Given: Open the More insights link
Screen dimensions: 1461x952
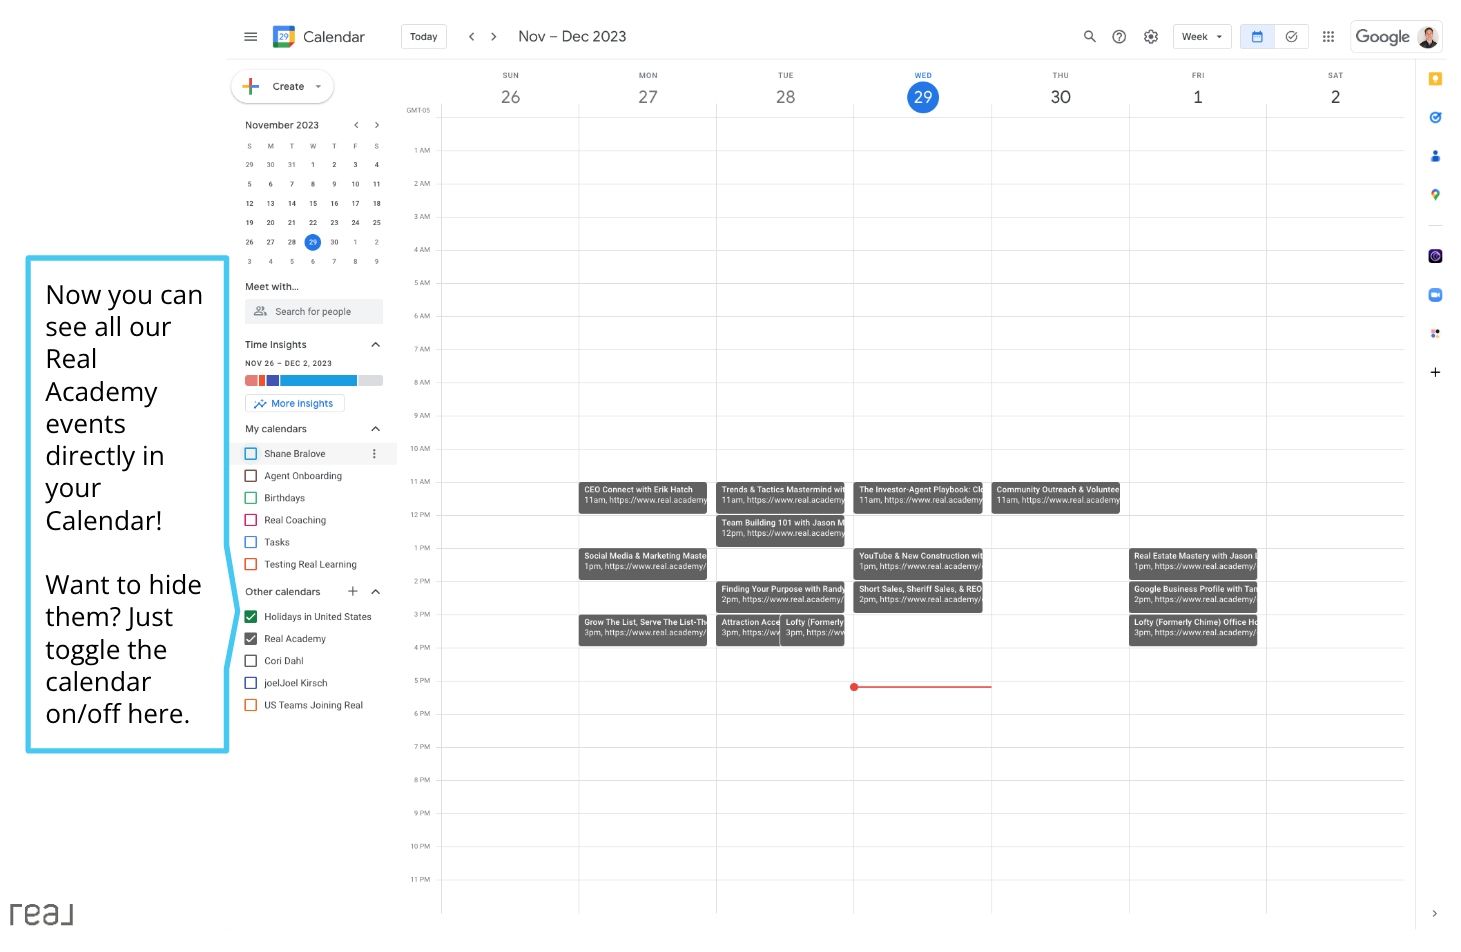Looking at the screenshot, I should click(294, 403).
